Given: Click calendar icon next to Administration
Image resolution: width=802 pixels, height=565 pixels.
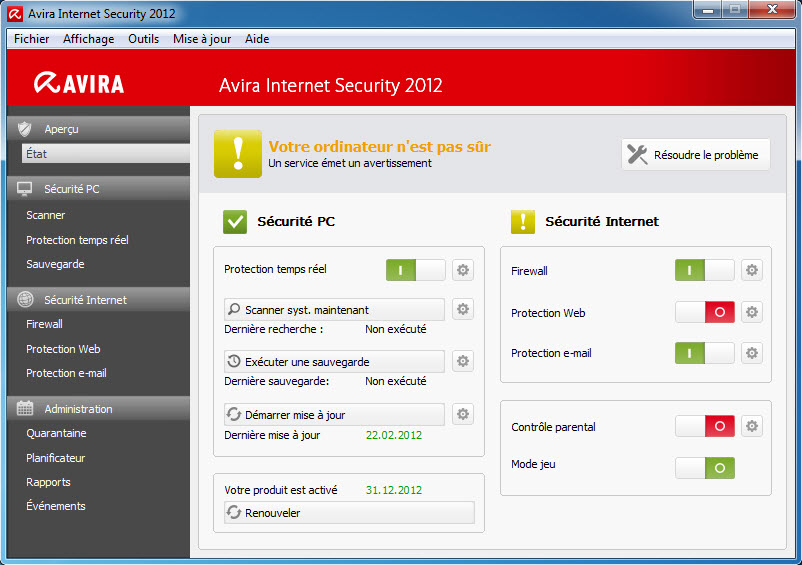Looking at the screenshot, I should coord(25,409).
